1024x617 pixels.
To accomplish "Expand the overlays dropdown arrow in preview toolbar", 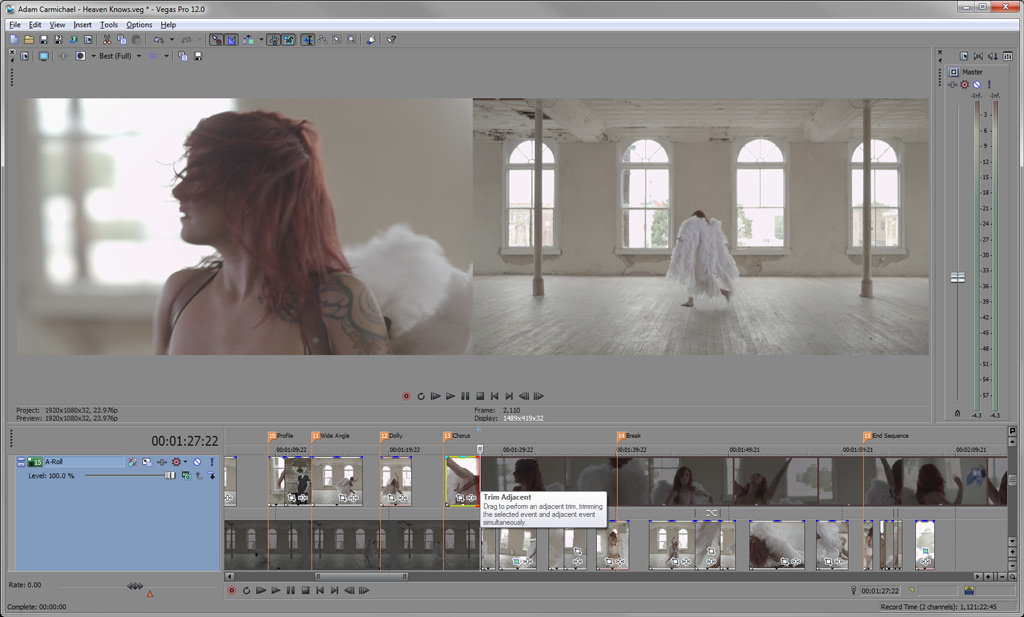I will (x=168, y=56).
